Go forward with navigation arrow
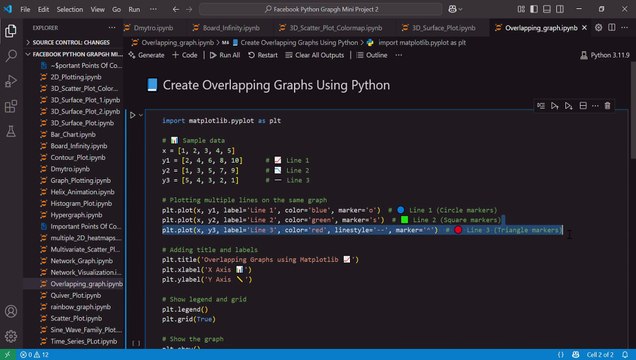 click(189, 9)
